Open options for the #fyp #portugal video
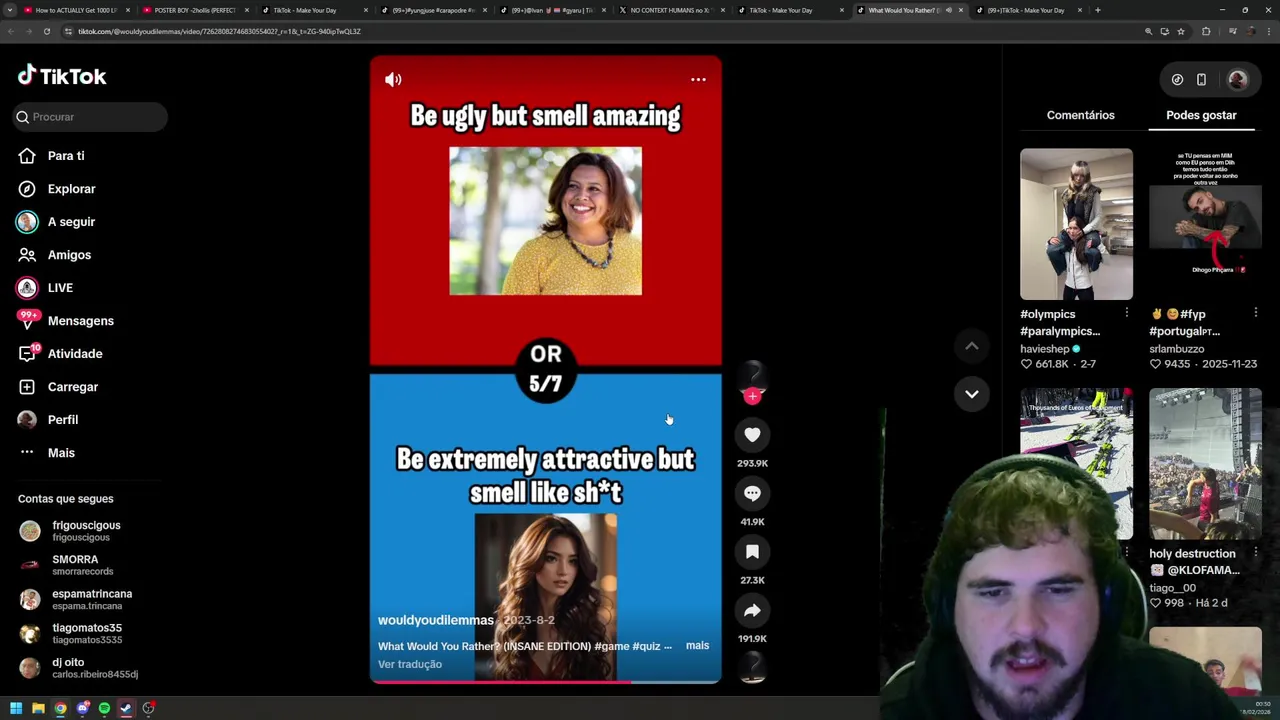 click(1255, 313)
